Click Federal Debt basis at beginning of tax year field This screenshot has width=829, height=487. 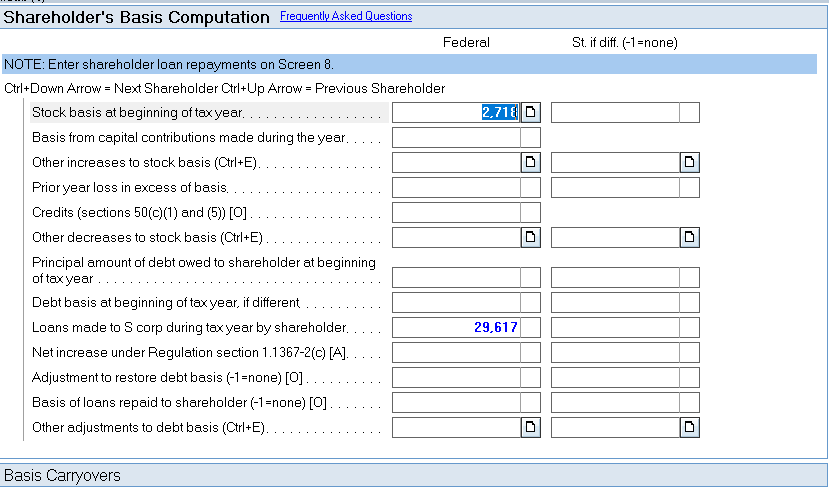pyautogui.click(x=456, y=302)
